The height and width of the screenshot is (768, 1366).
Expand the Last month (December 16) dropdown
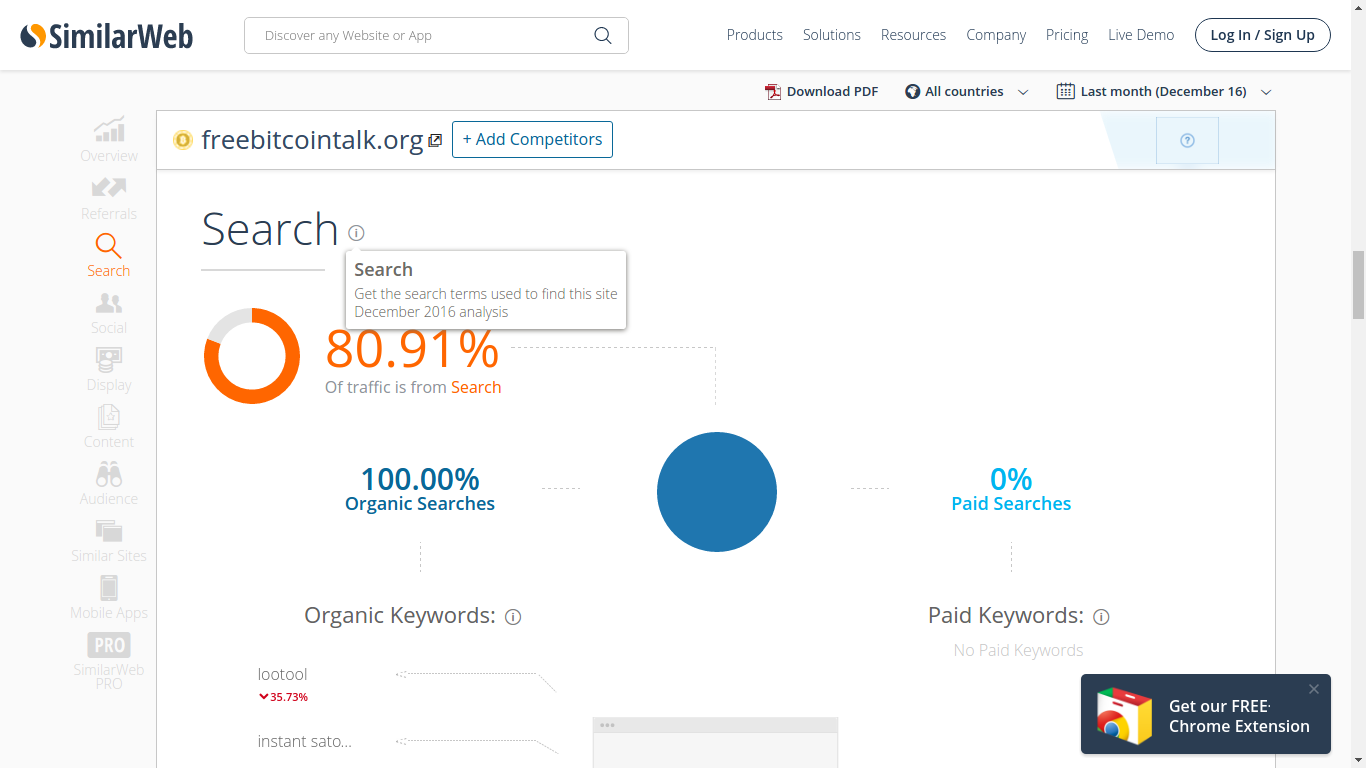pos(1165,91)
